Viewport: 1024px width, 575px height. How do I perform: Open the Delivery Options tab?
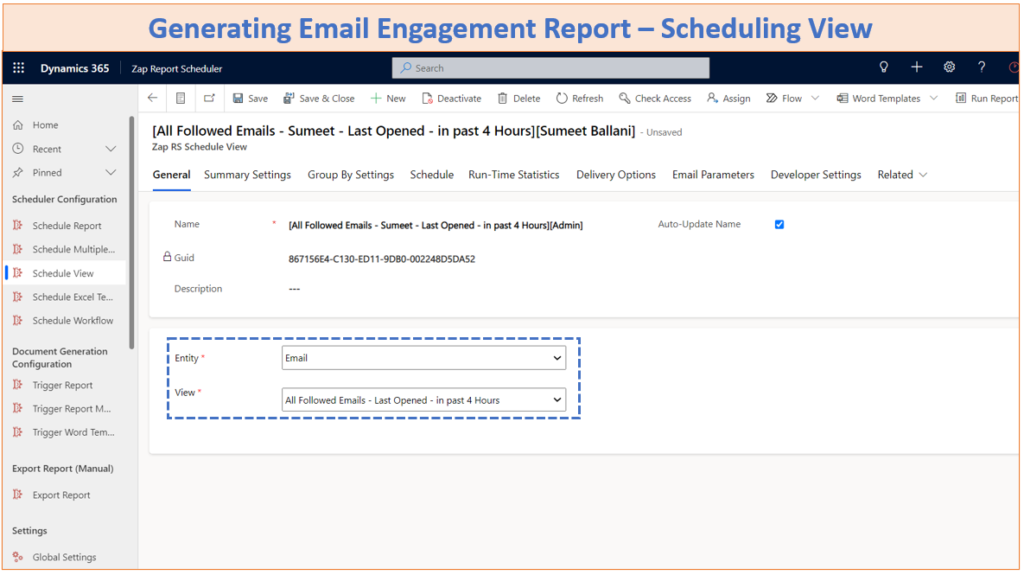616,175
